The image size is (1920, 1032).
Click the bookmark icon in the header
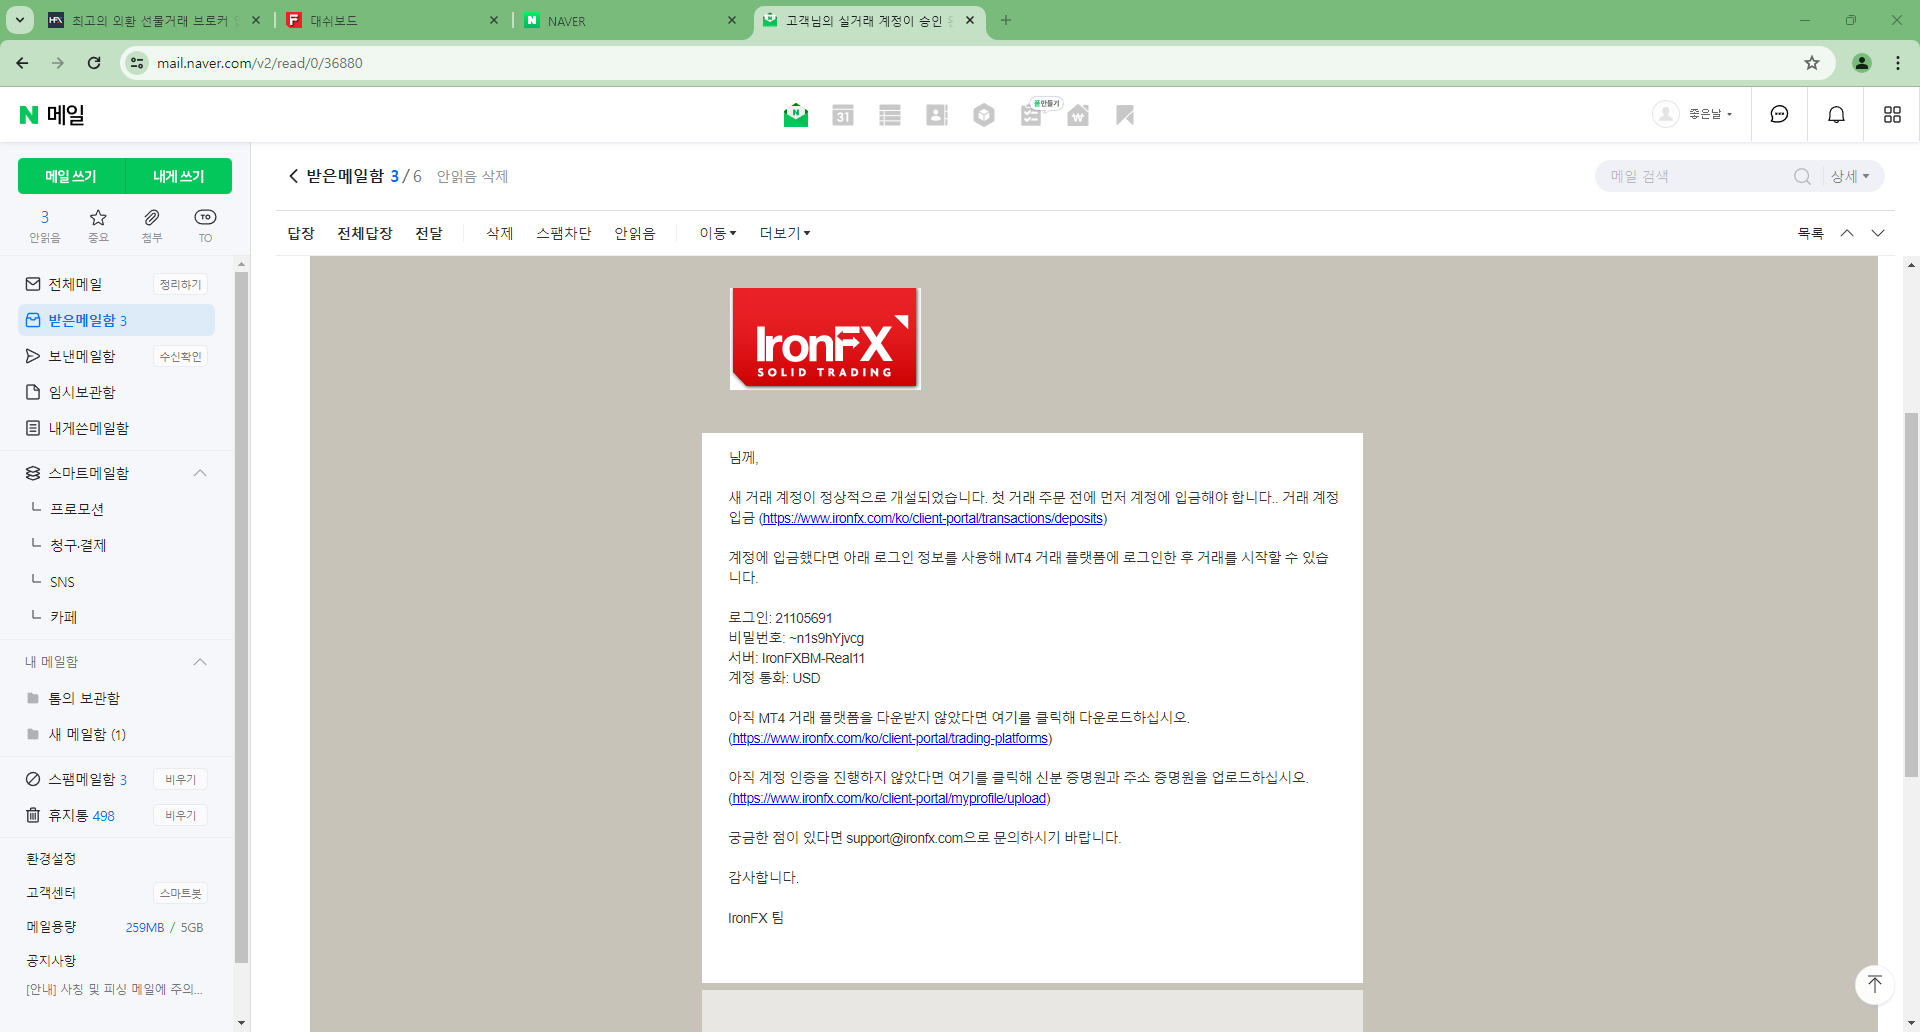tap(1125, 114)
